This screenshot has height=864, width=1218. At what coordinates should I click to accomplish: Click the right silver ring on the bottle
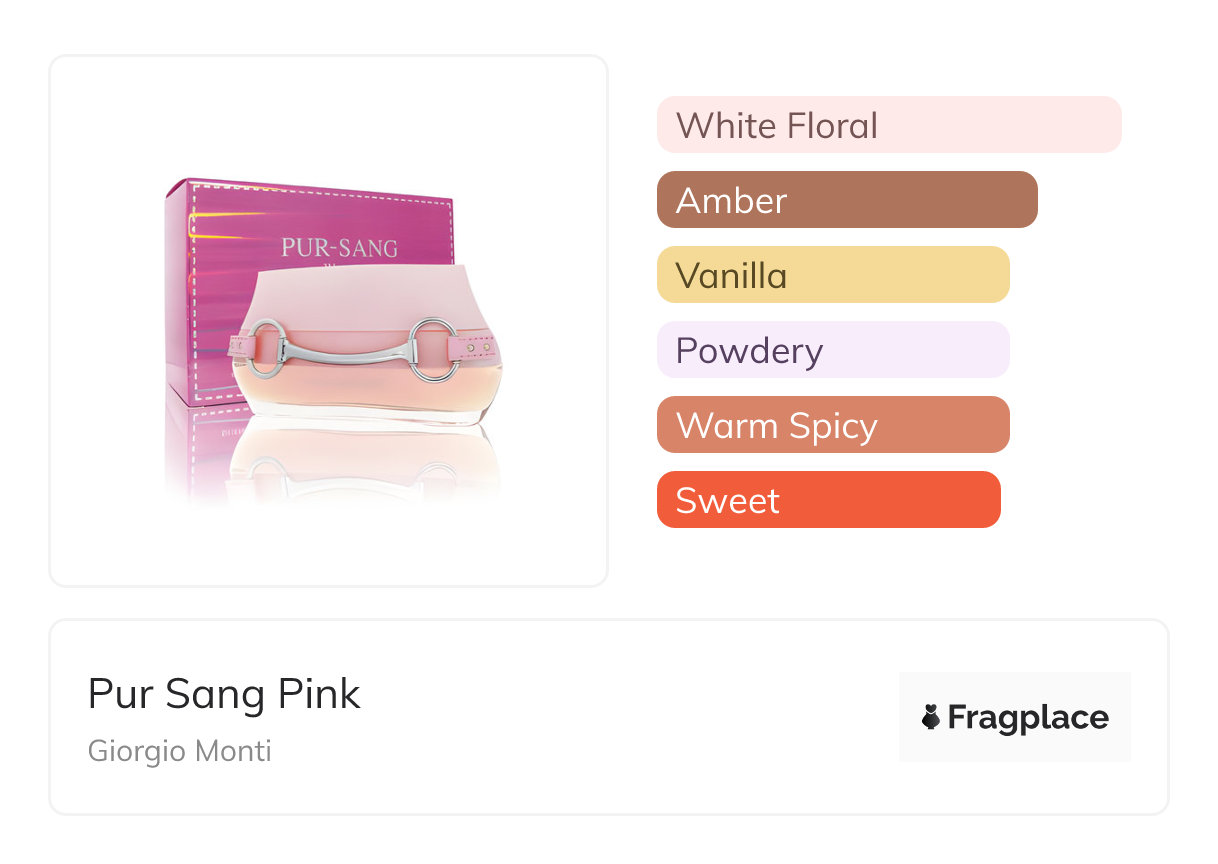(433, 349)
